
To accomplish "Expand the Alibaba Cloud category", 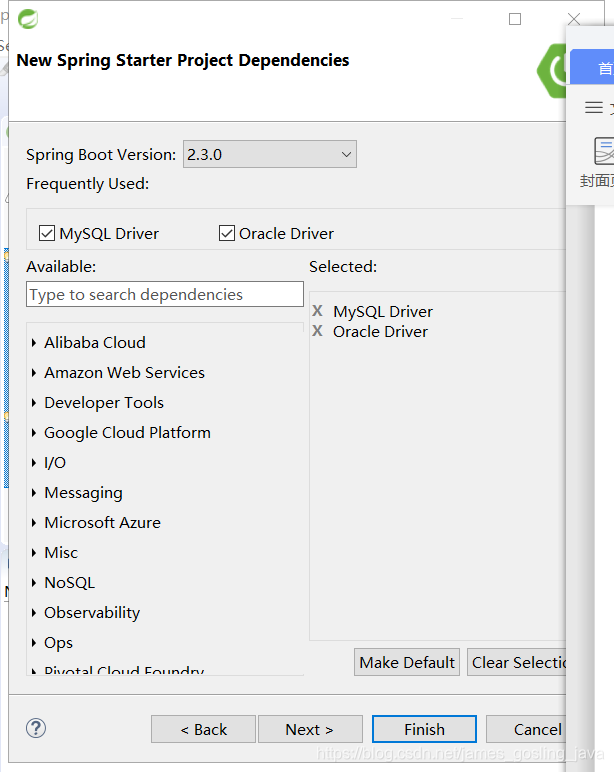I will [x=34, y=343].
